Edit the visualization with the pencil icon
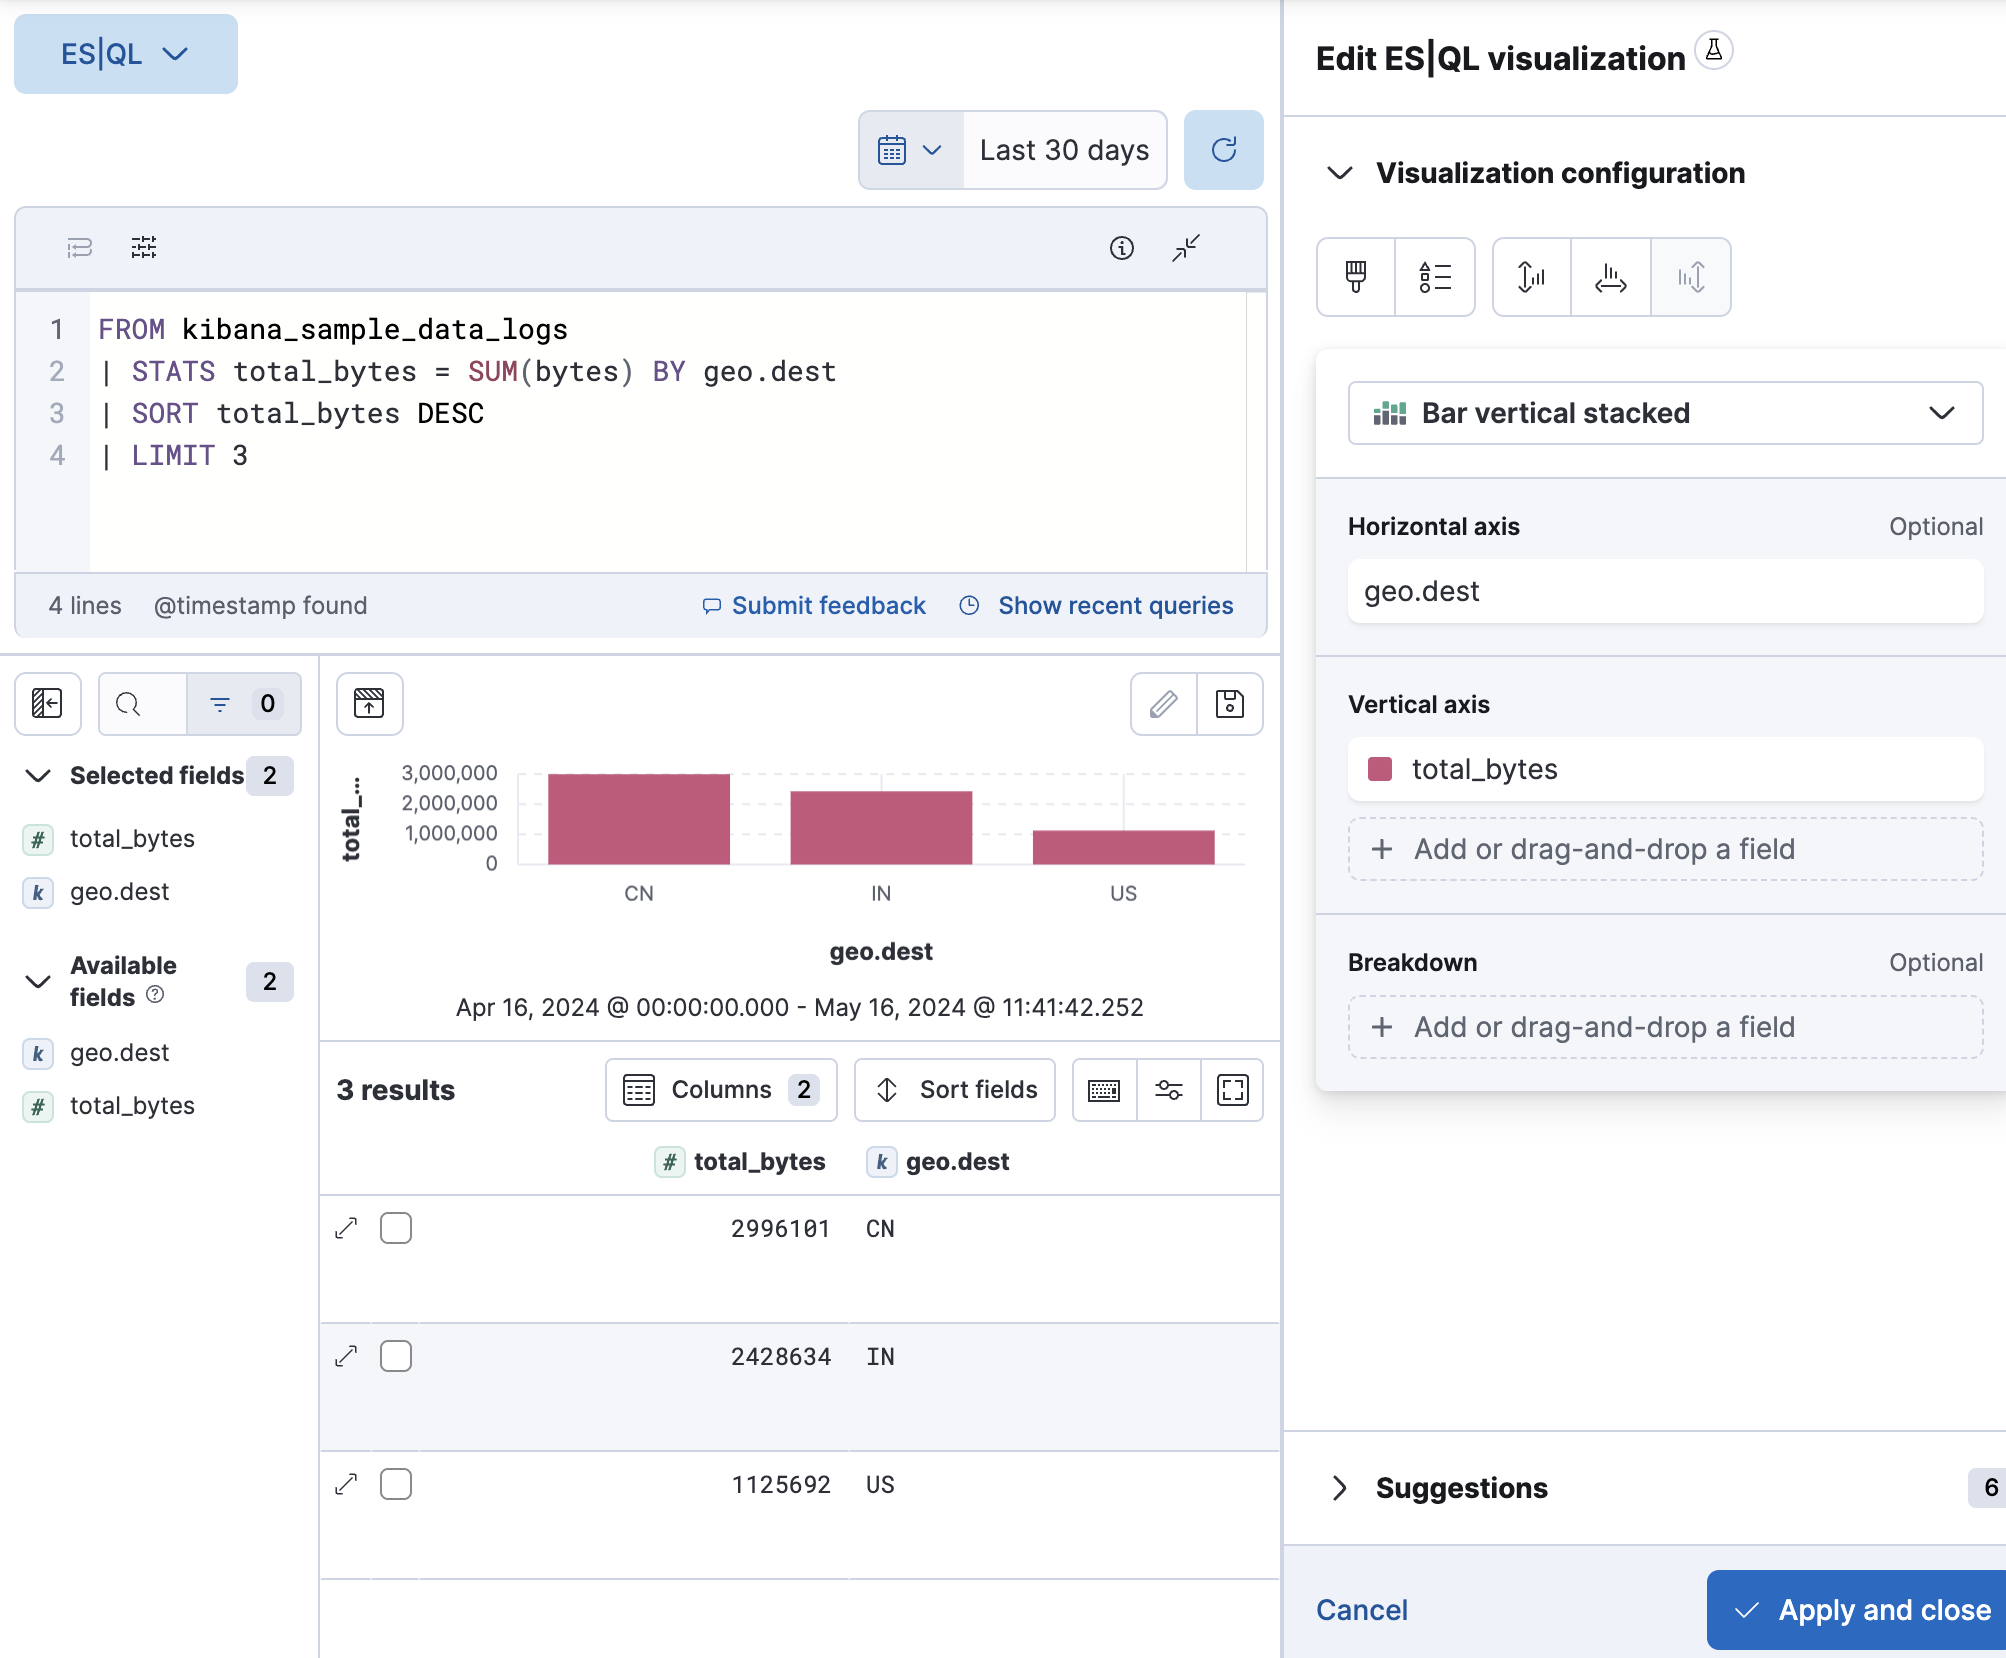Viewport: 2006px width, 1658px height. 1163,704
